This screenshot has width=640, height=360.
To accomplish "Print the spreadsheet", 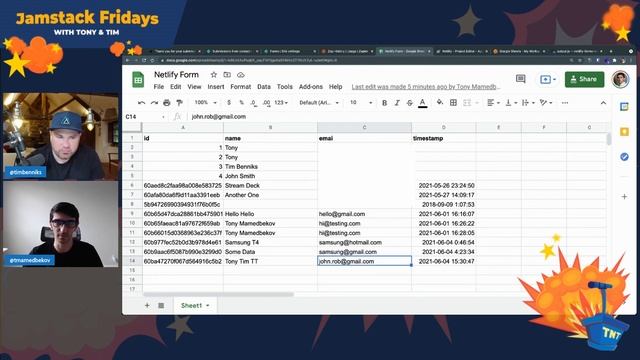I will tap(167, 103).
